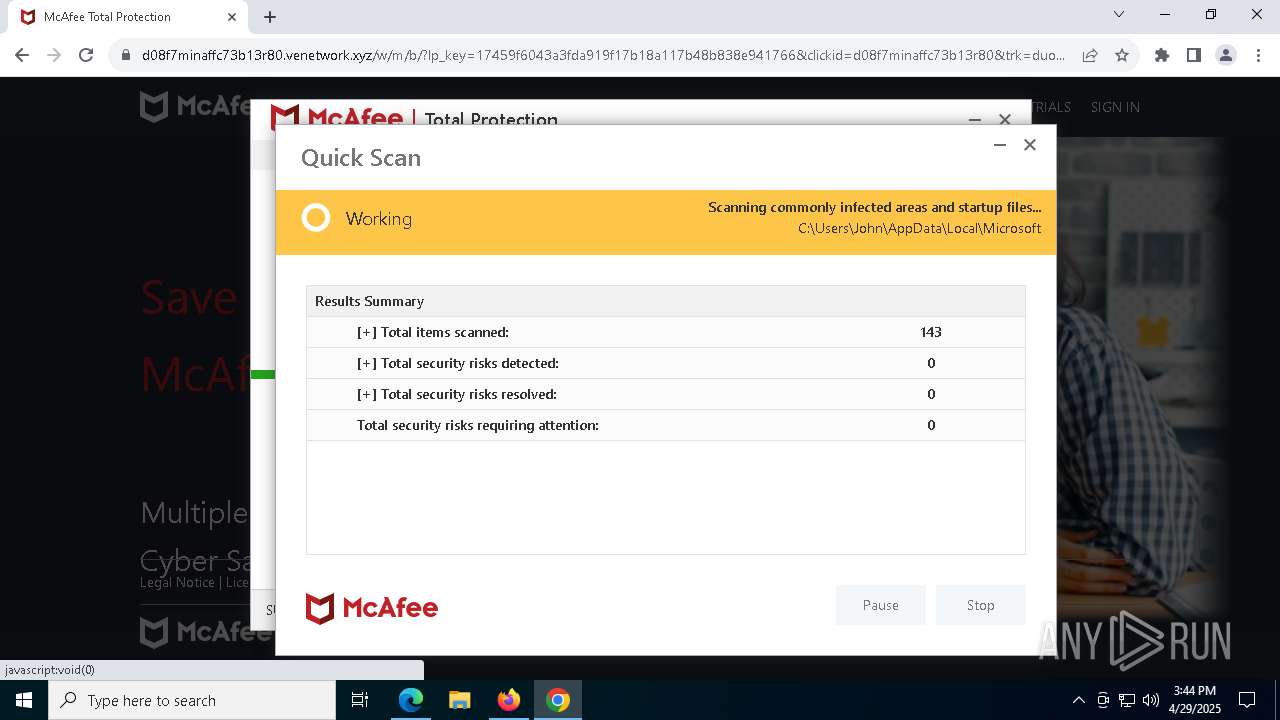
Task: Minimize the Quick Scan dialog
Action: coord(999,145)
